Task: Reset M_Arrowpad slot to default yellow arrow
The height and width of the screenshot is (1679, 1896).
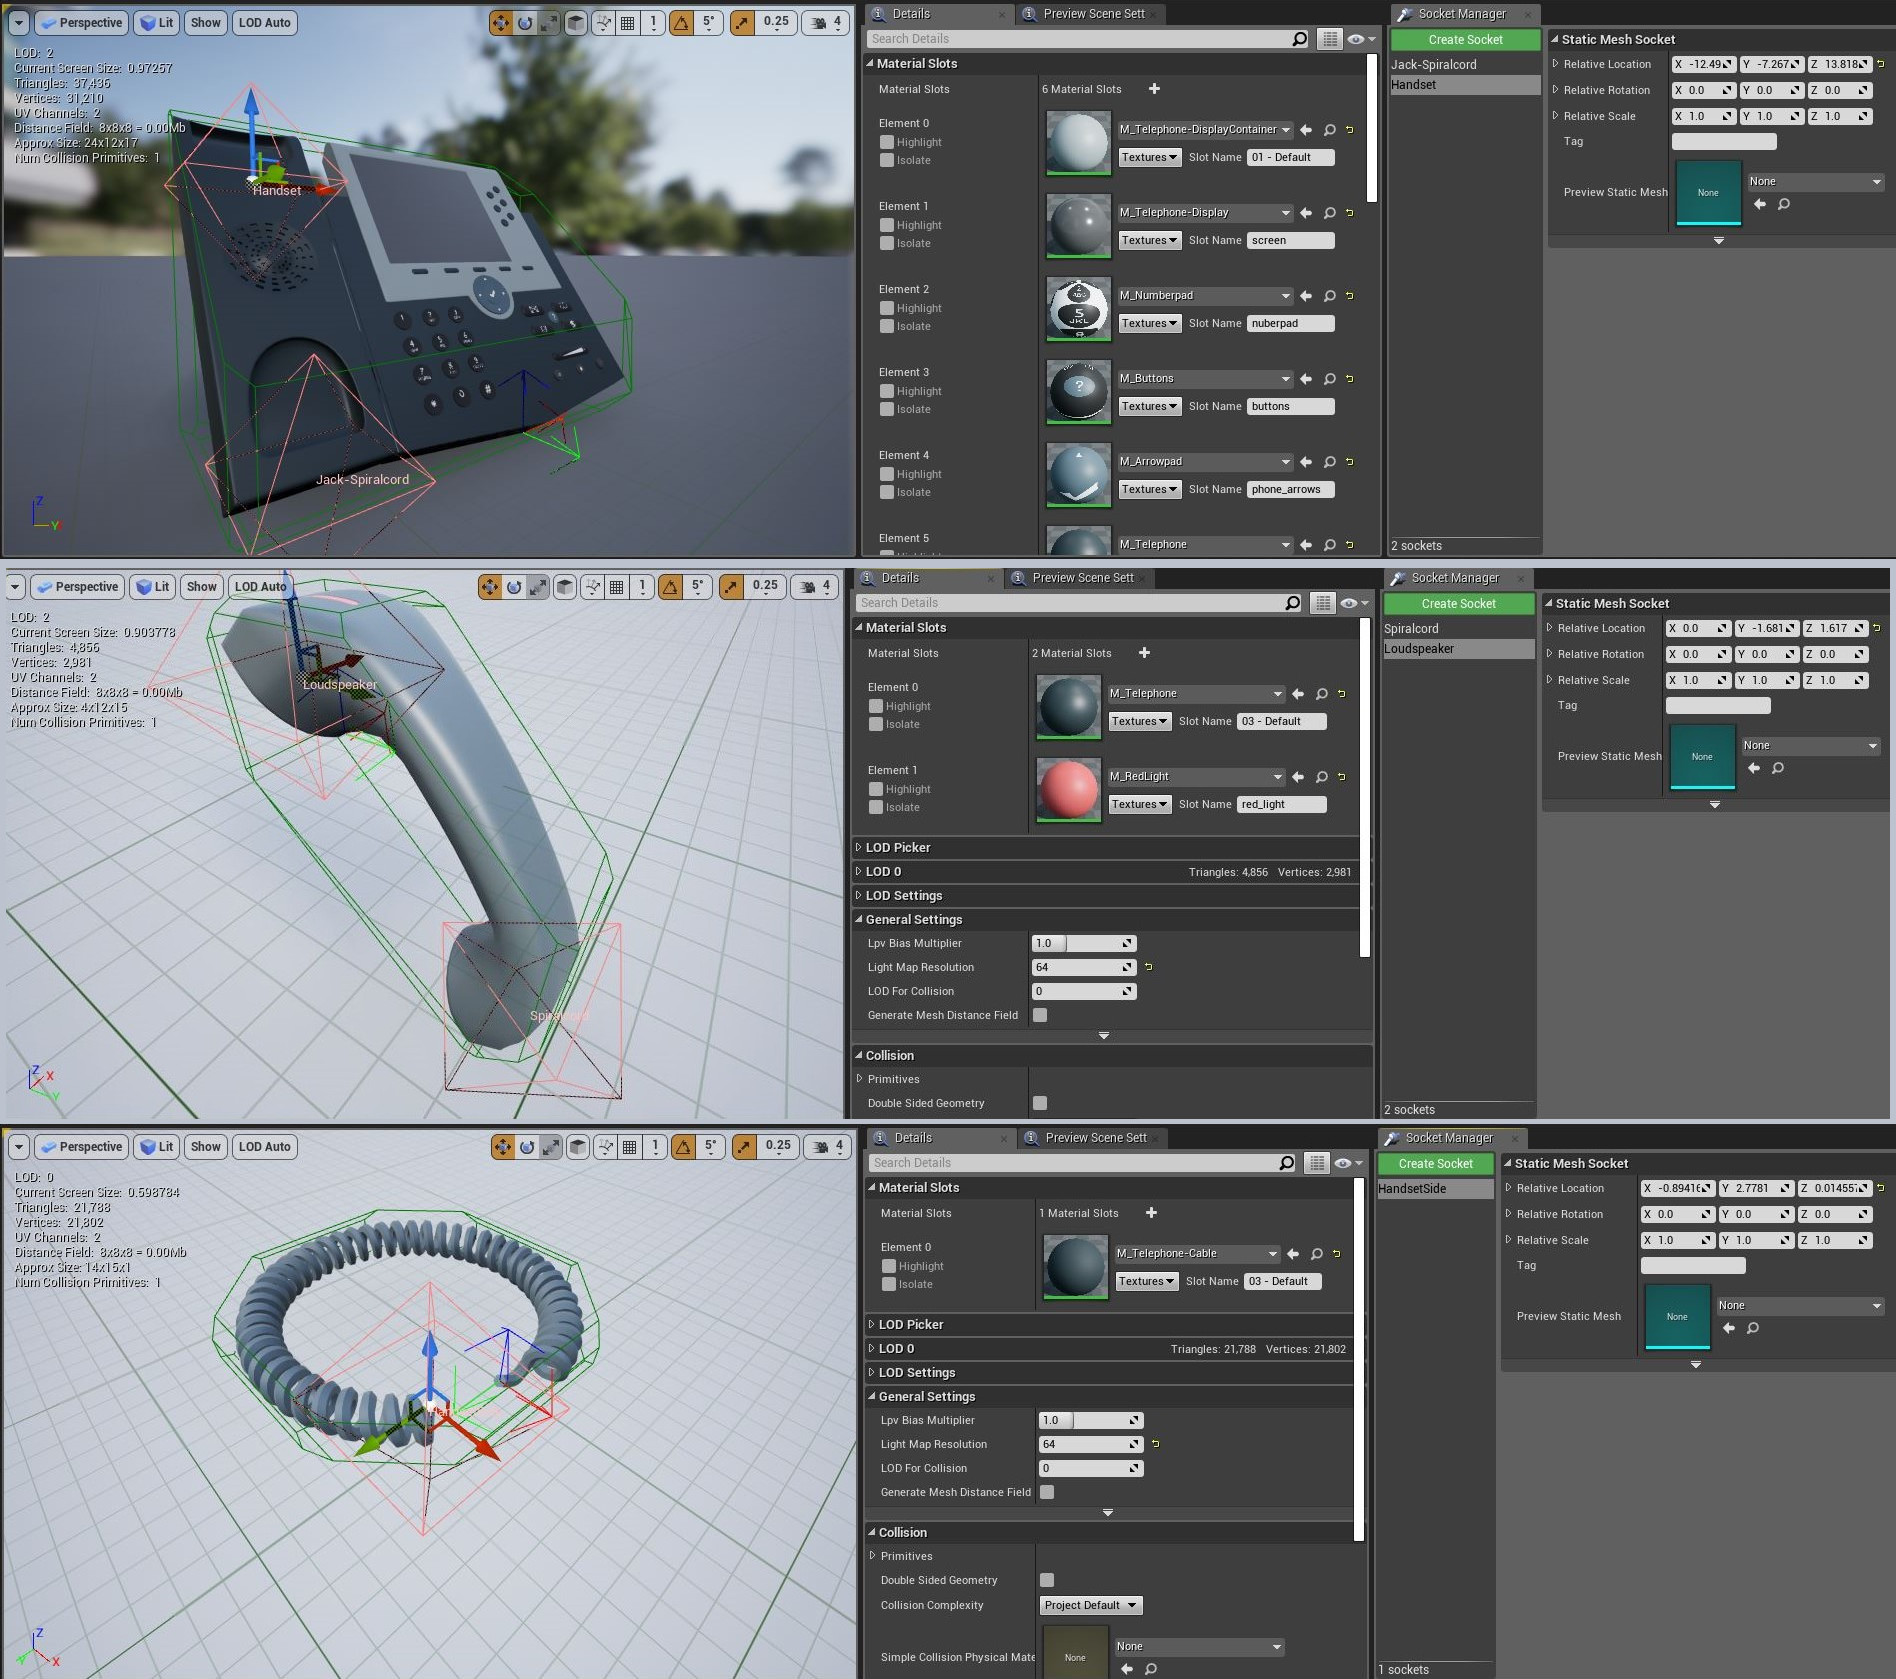Action: 1350,462
